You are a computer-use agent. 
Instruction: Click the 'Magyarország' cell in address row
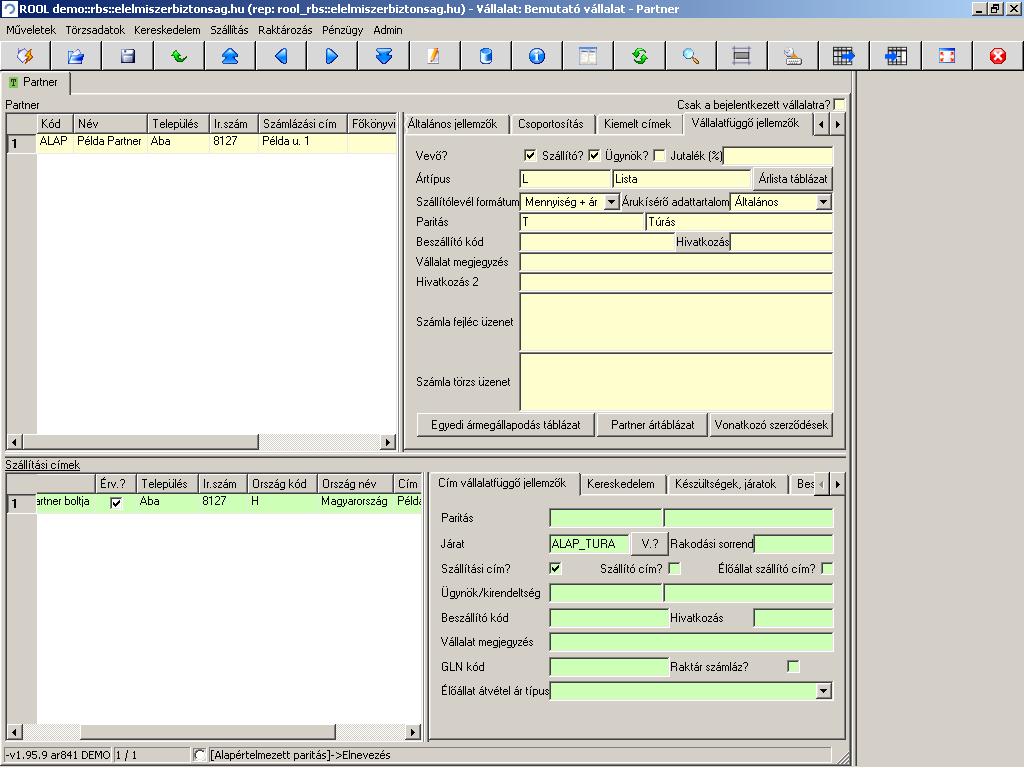pyautogui.click(x=354, y=502)
